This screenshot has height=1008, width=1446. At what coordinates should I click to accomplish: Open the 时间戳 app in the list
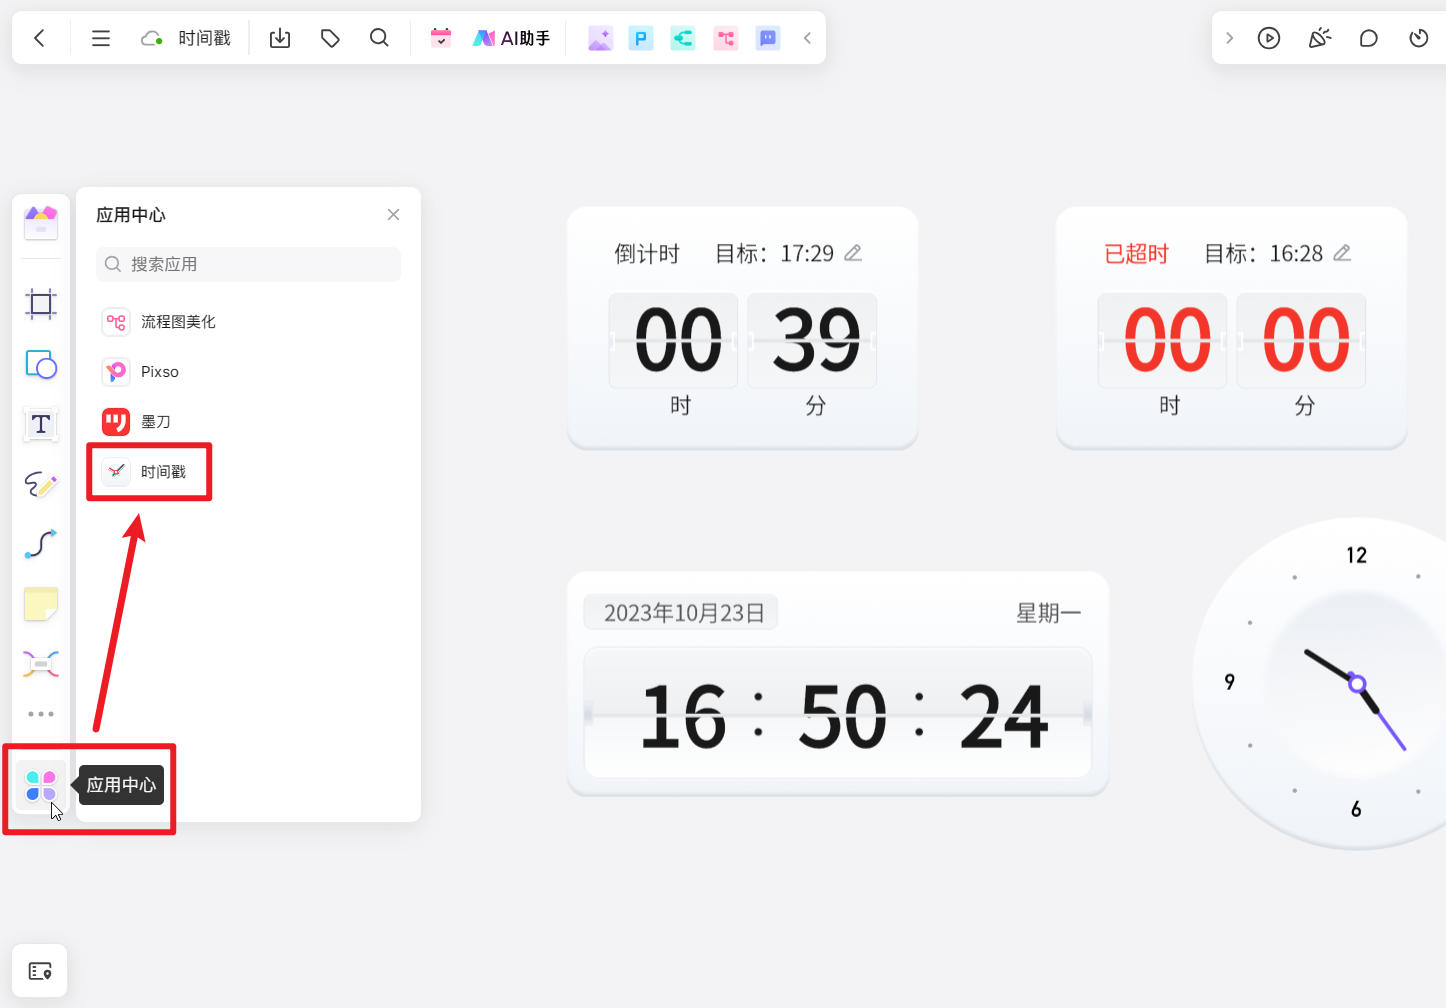coord(144,472)
